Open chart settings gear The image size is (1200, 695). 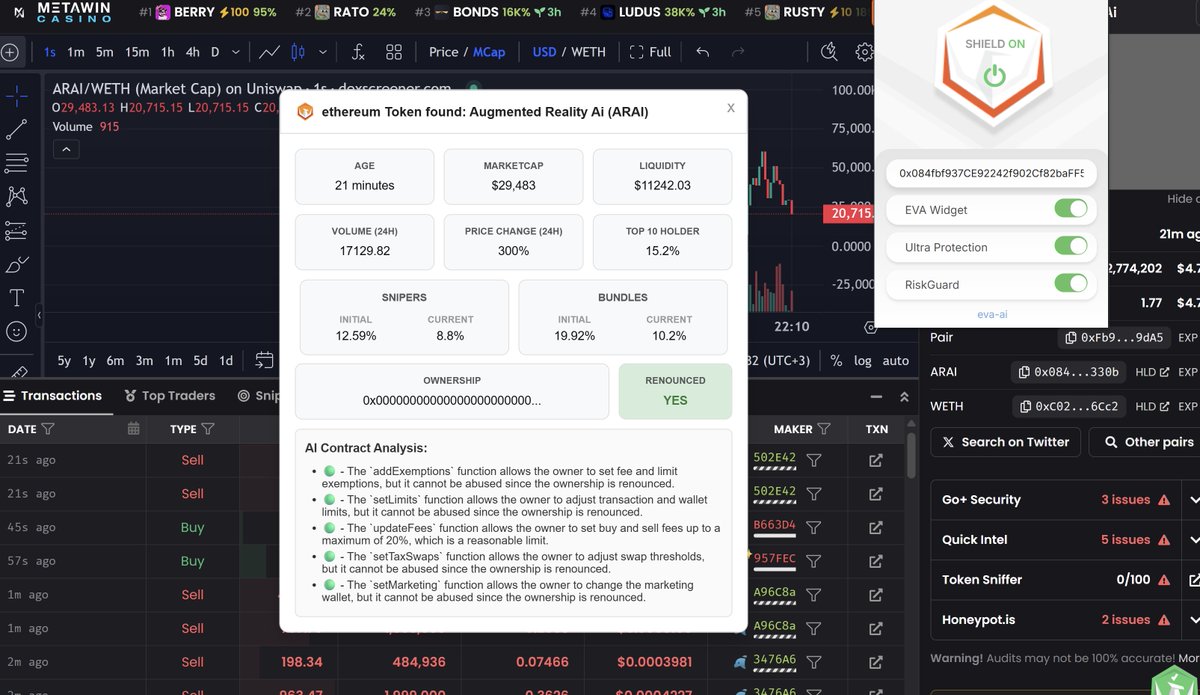pyautogui.click(x=865, y=52)
